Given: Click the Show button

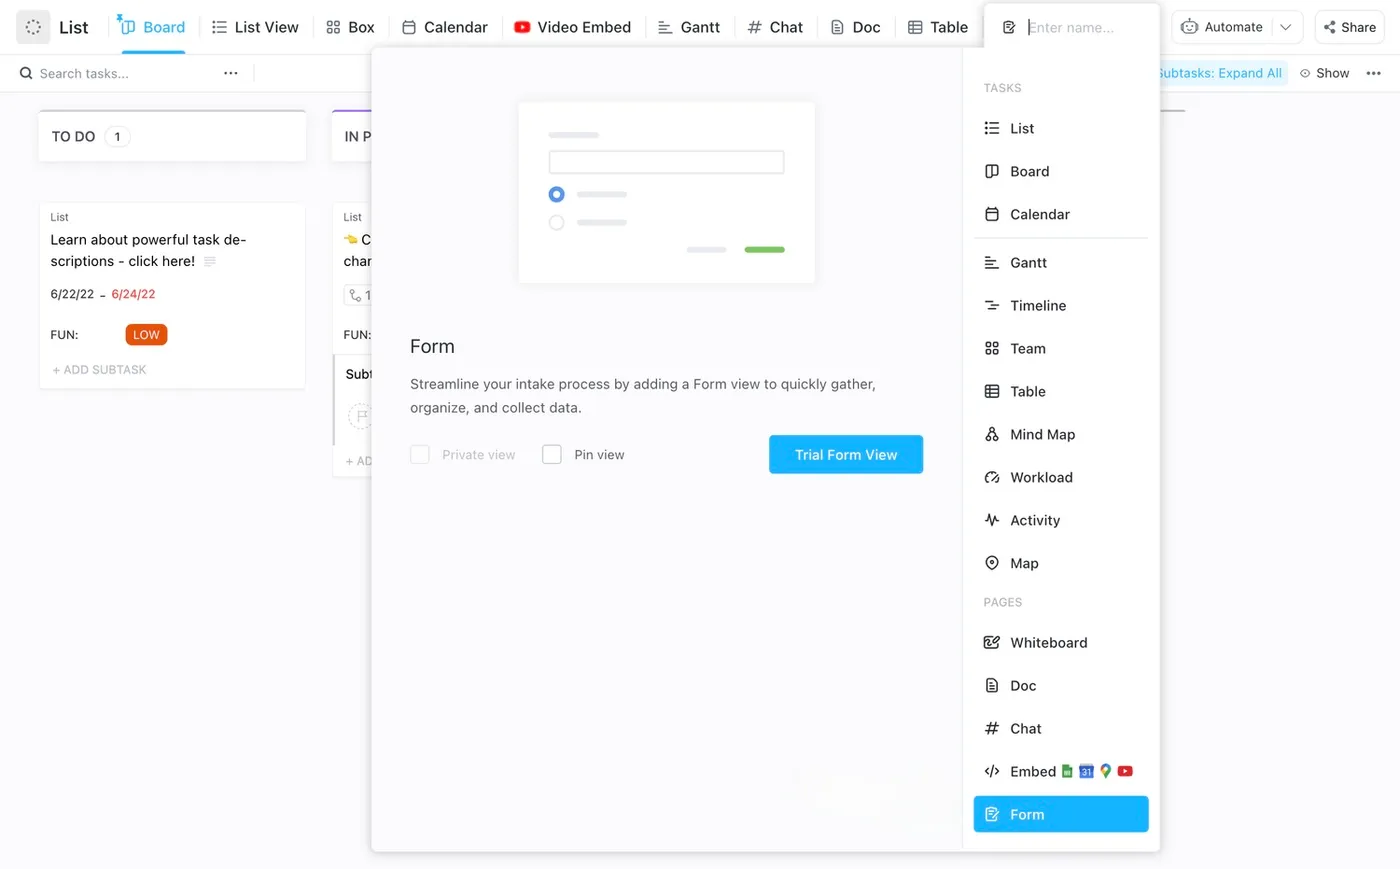Looking at the screenshot, I should tap(1324, 73).
